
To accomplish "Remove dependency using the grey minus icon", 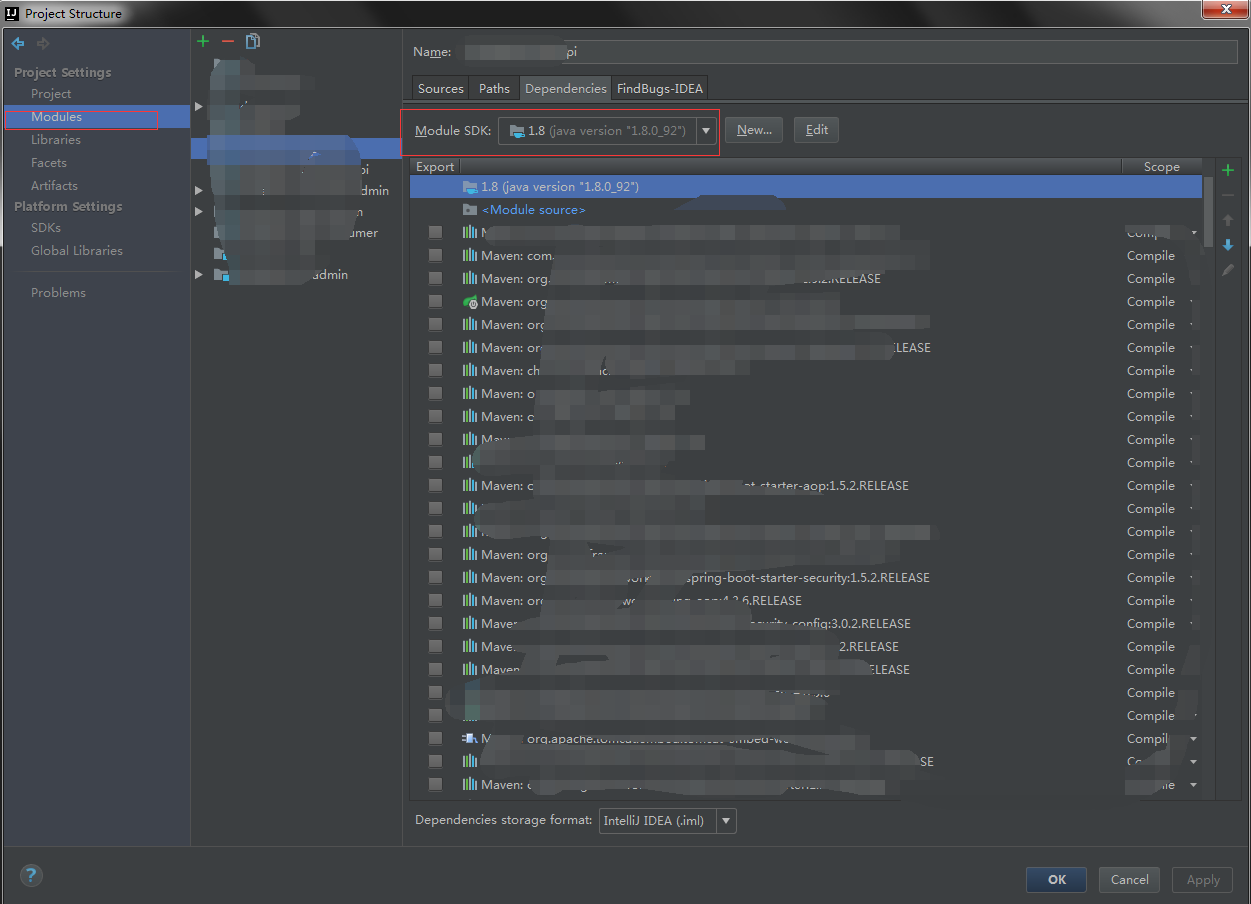I will click(1228, 195).
